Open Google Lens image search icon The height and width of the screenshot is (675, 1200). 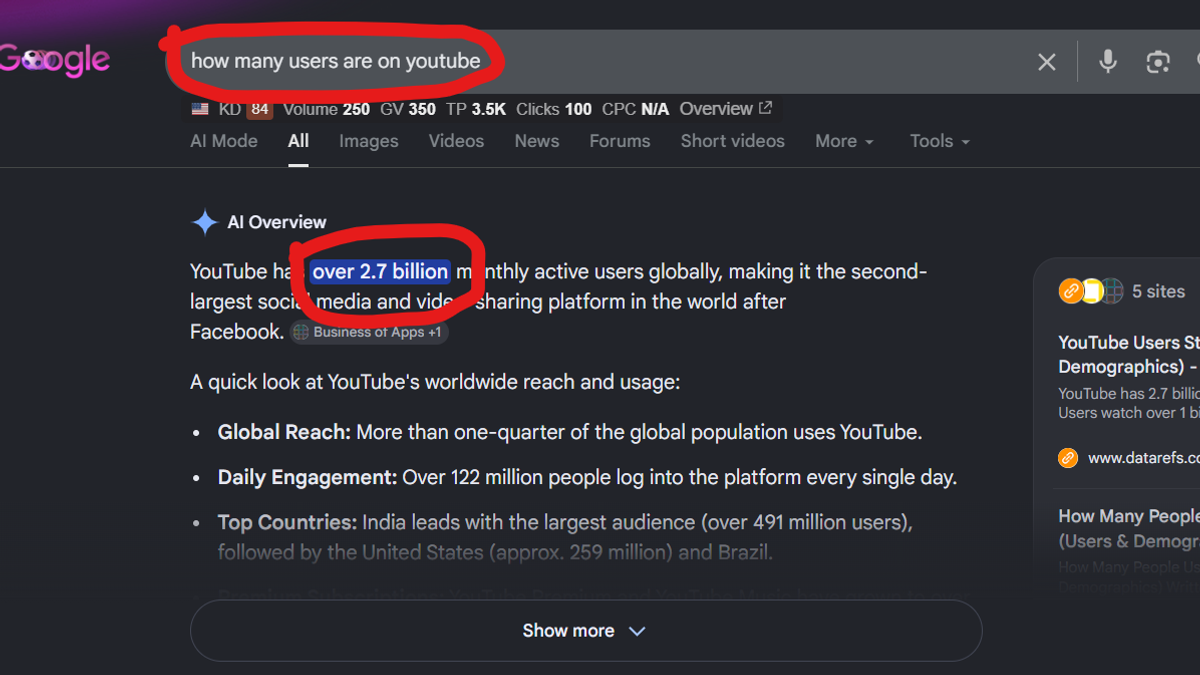[1158, 62]
